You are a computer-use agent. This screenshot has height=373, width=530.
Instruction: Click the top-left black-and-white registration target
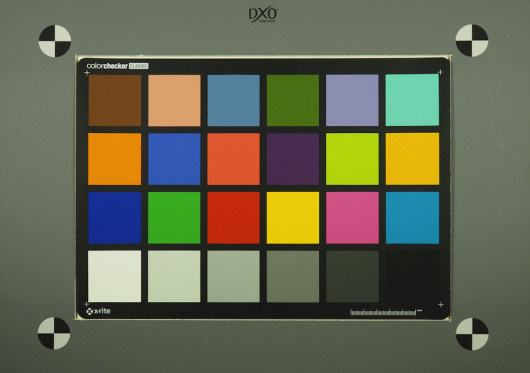(55, 41)
